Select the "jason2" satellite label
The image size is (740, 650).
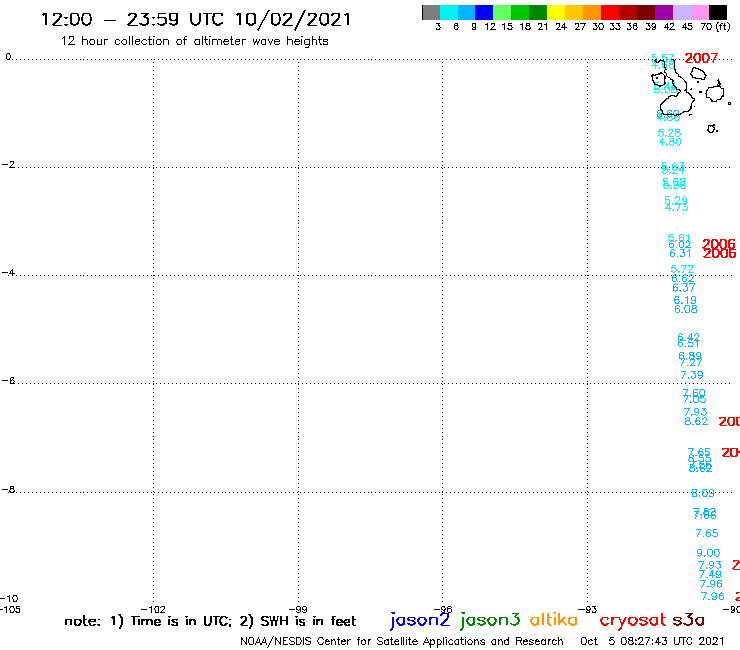420,620
